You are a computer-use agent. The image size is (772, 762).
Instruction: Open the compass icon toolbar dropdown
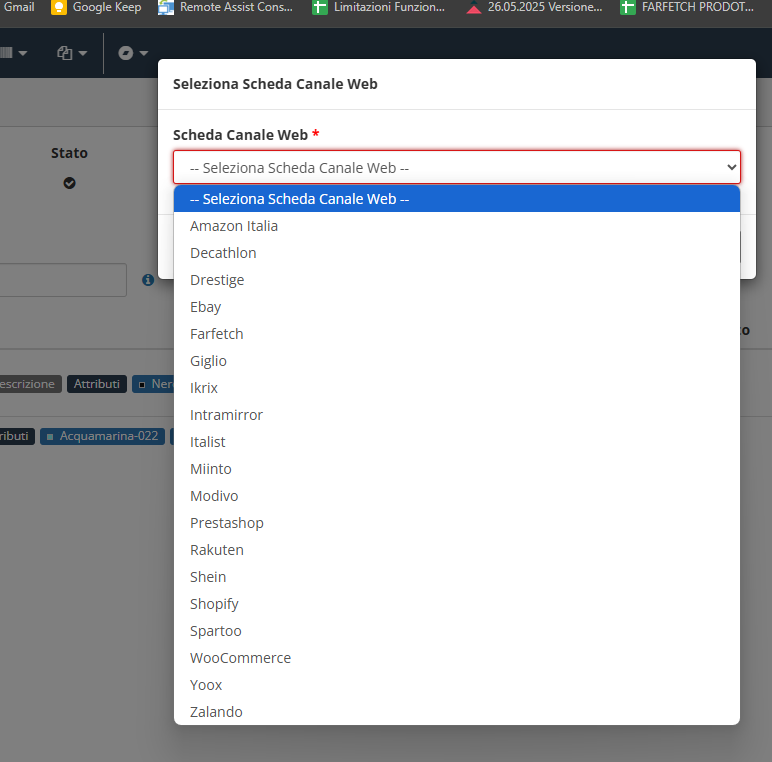pos(133,53)
